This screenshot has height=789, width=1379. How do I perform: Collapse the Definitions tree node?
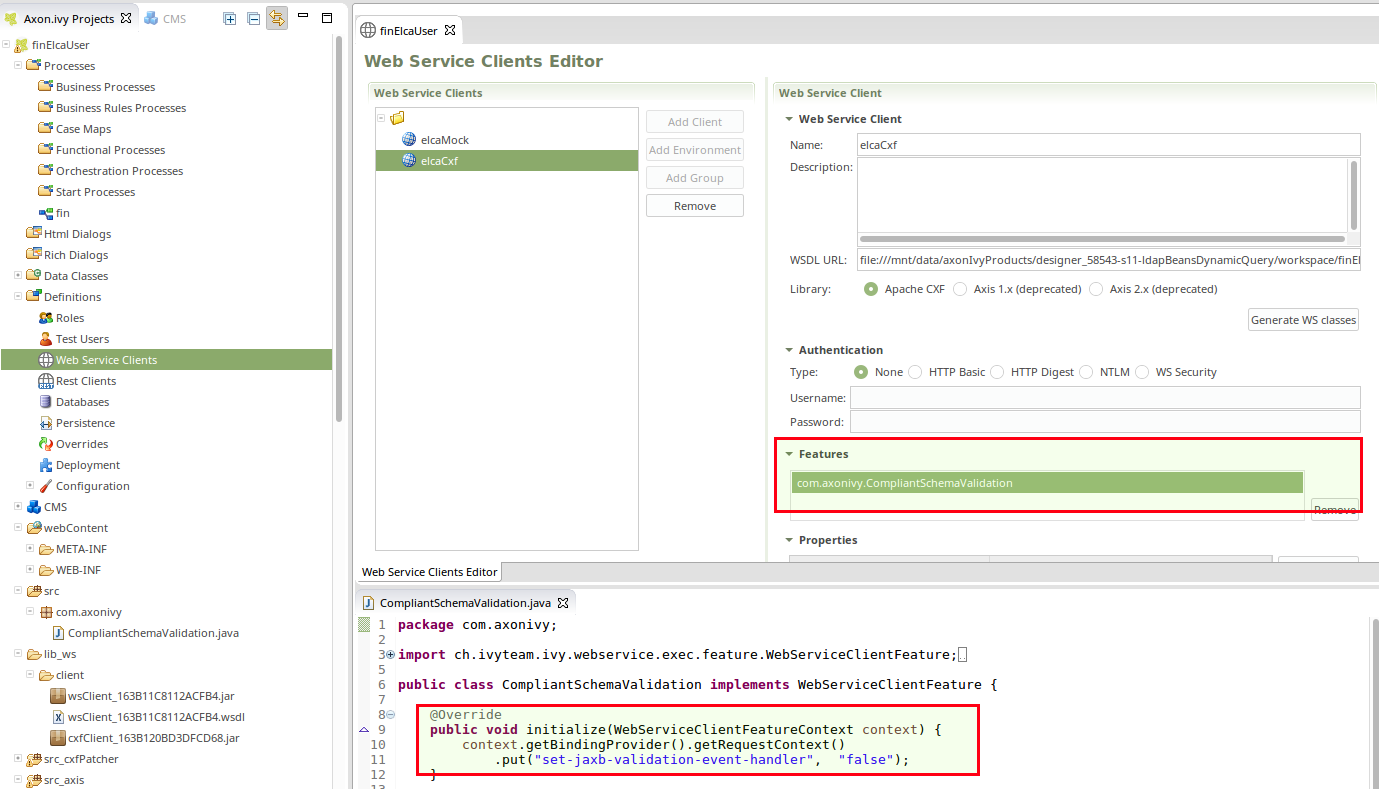pyautogui.click(x=18, y=297)
